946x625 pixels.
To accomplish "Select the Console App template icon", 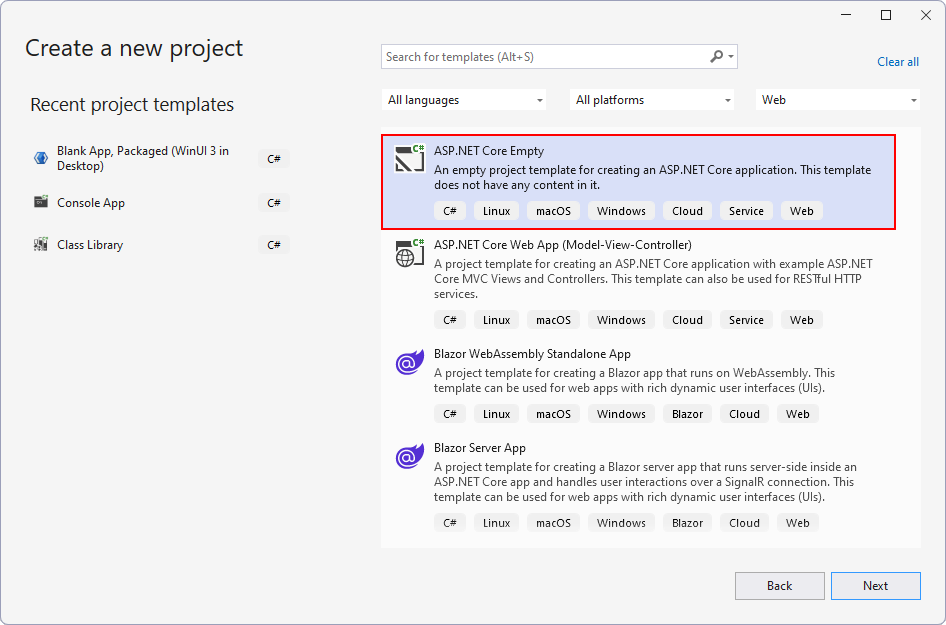I will point(40,202).
